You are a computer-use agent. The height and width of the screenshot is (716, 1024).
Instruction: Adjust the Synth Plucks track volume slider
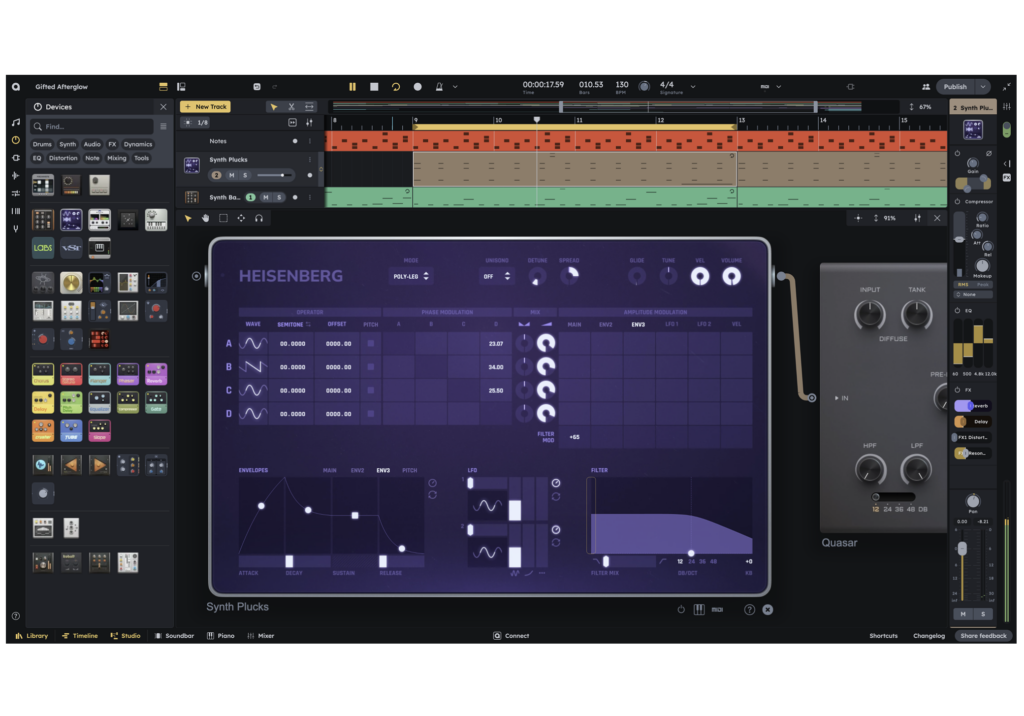tap(274, 175)
